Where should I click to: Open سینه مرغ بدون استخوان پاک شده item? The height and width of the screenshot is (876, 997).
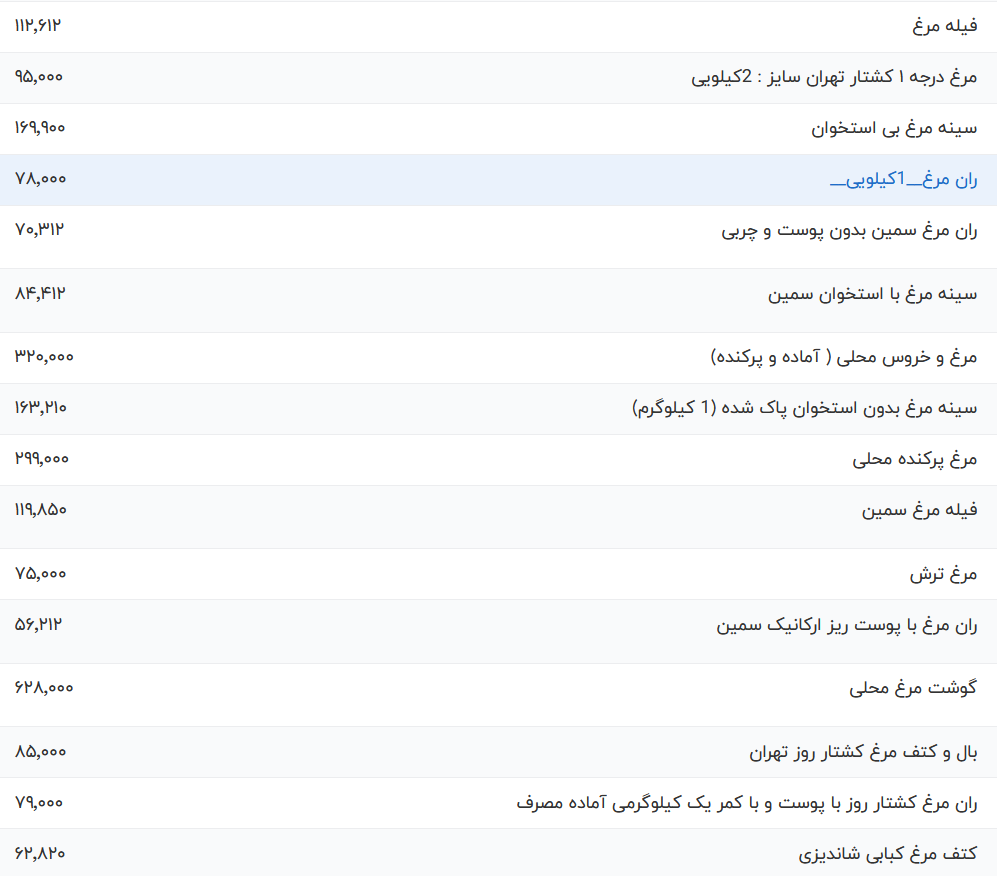click(805, 408)
